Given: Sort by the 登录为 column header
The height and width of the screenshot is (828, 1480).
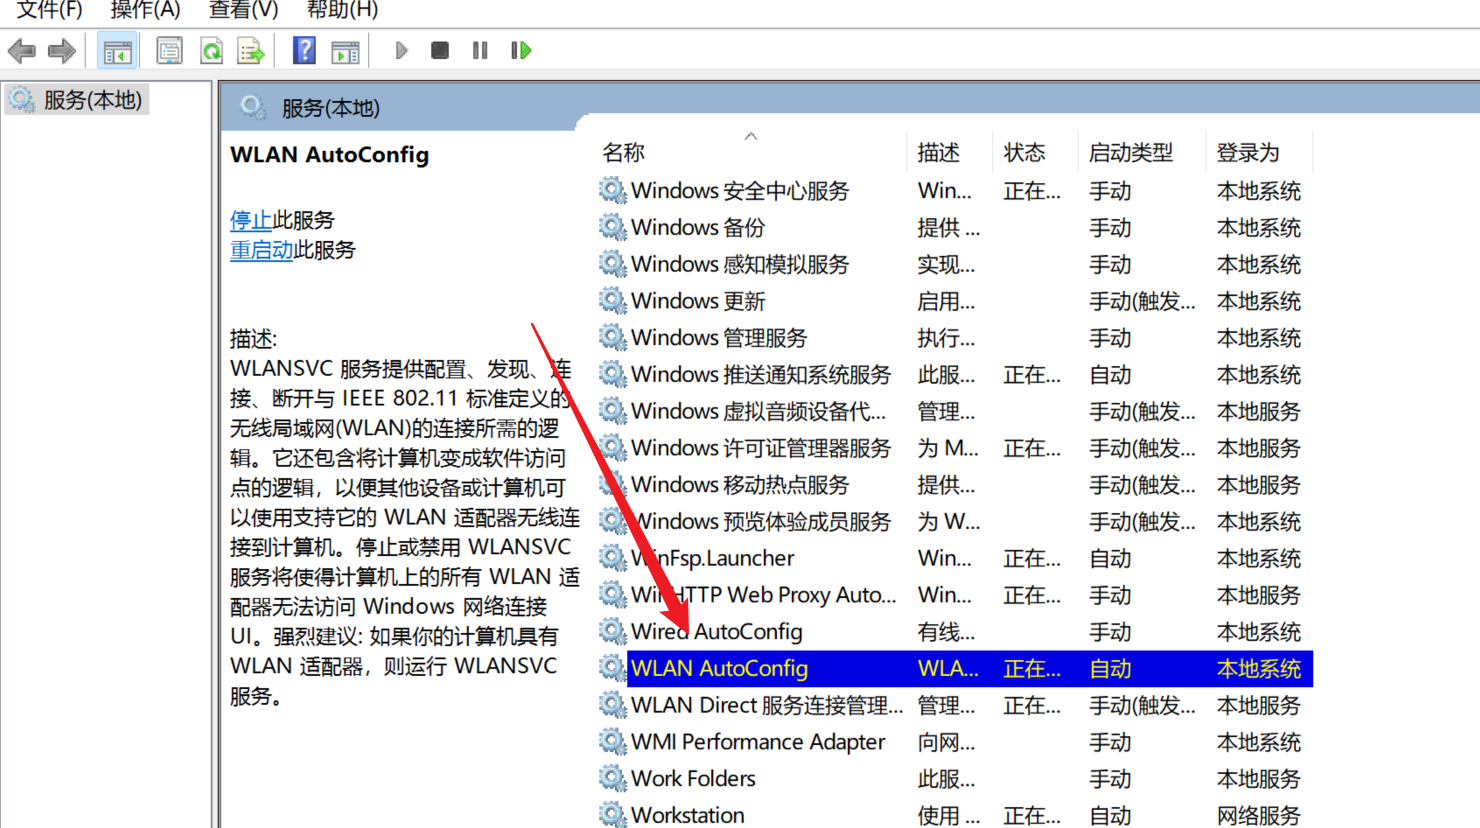Looking at the screenshot, I should click(x=1248, y=152).
